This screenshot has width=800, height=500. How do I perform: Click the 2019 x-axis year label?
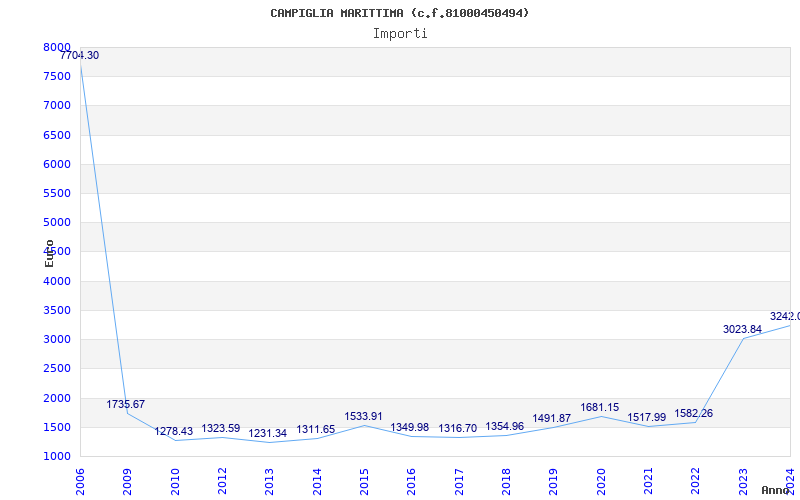click(554, 482)
